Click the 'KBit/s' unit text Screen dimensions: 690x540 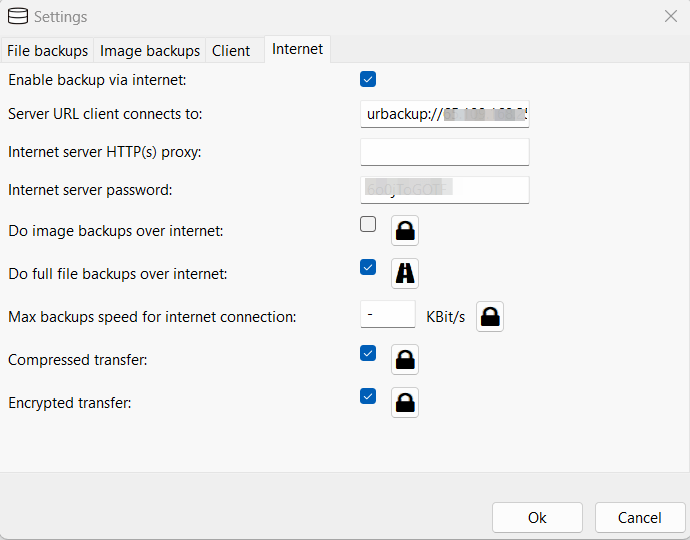click(x=445, y=317)
